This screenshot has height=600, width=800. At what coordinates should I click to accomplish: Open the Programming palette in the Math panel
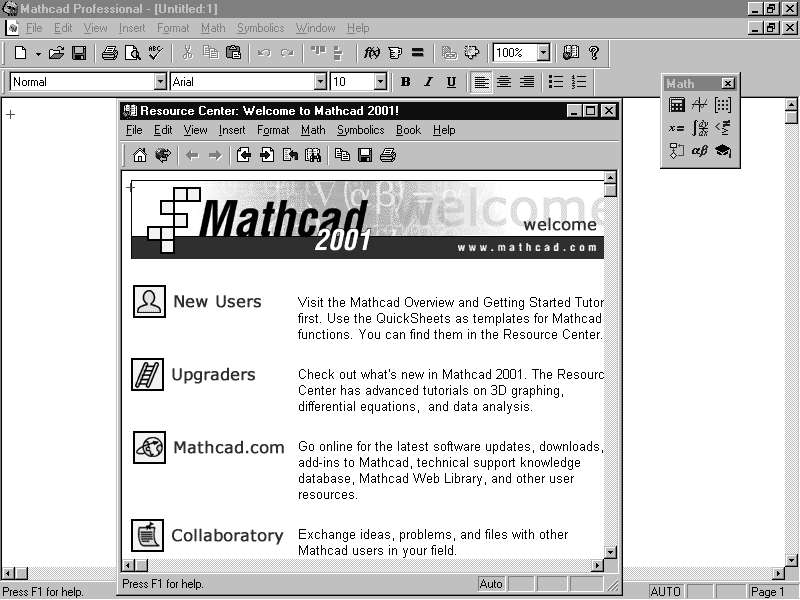coord(677,151)
